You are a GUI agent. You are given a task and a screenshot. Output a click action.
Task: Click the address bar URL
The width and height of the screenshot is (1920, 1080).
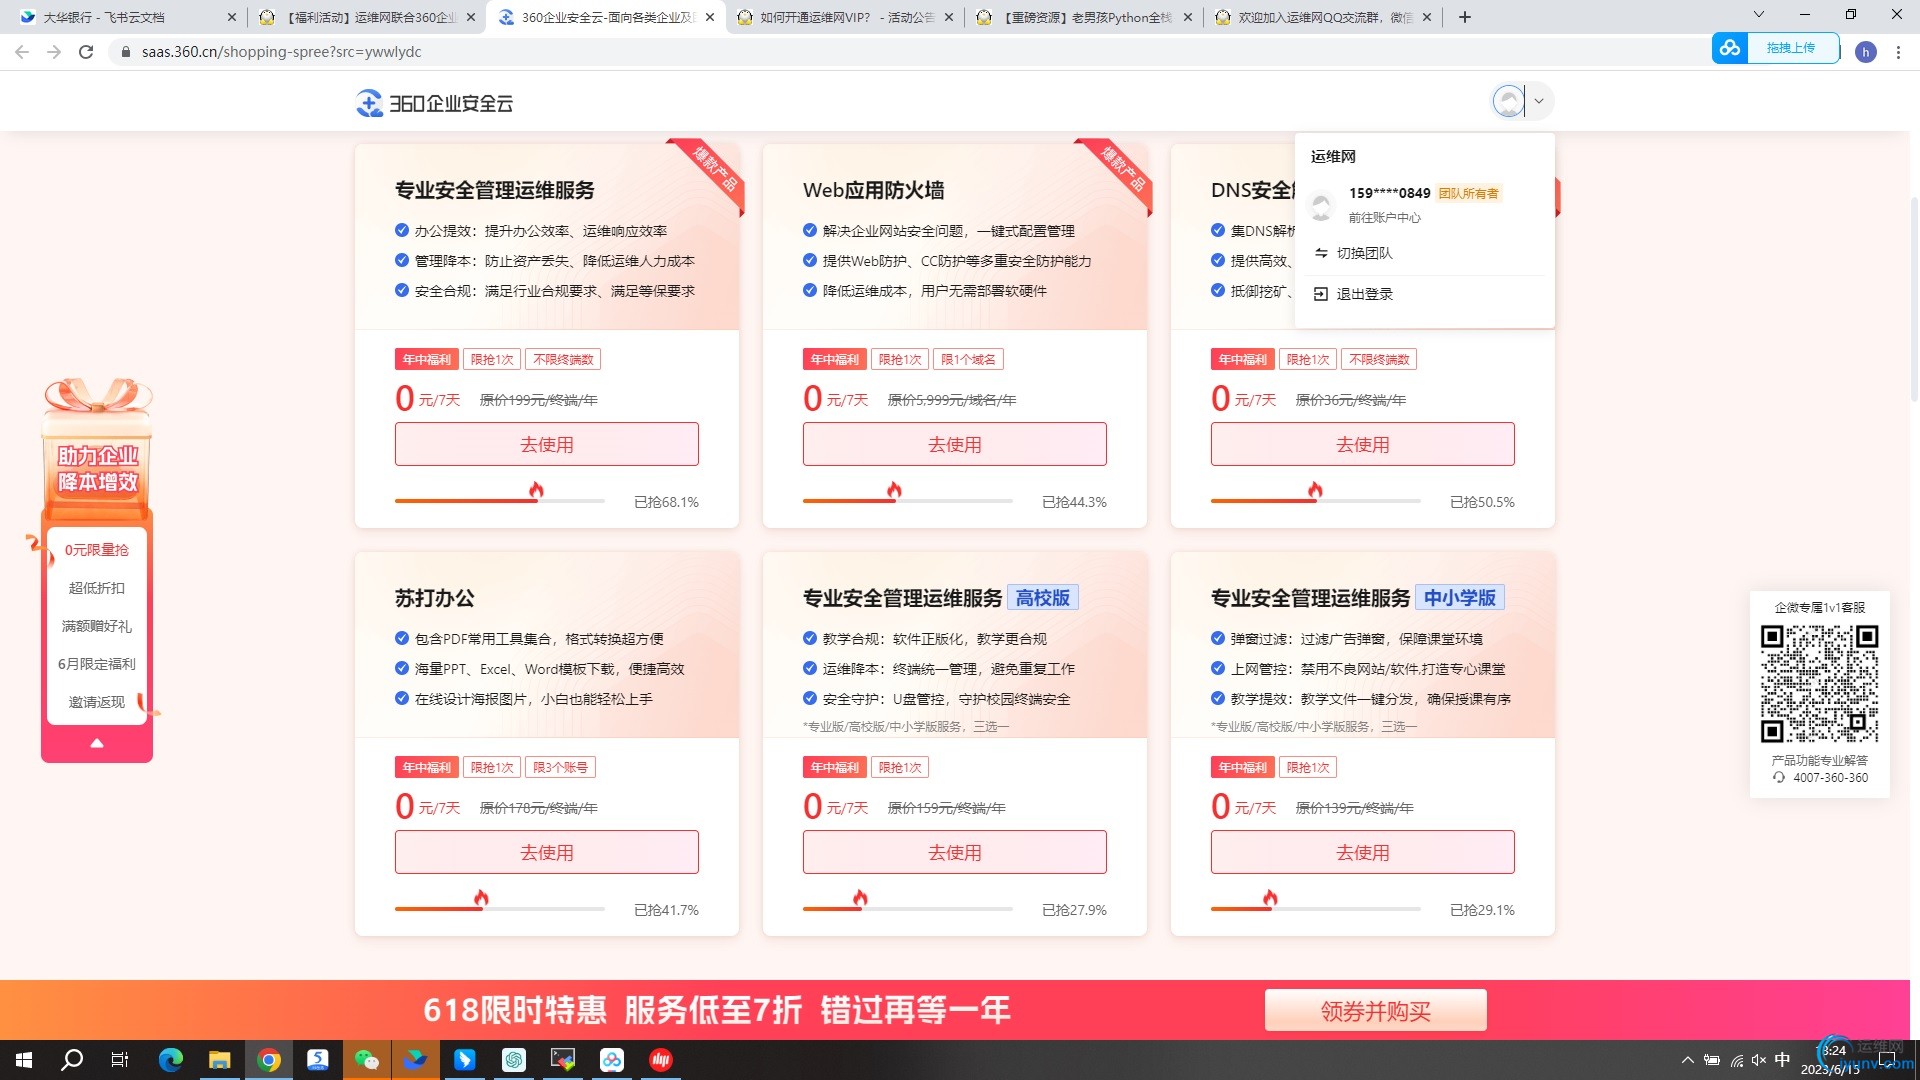tap(281, 52)
